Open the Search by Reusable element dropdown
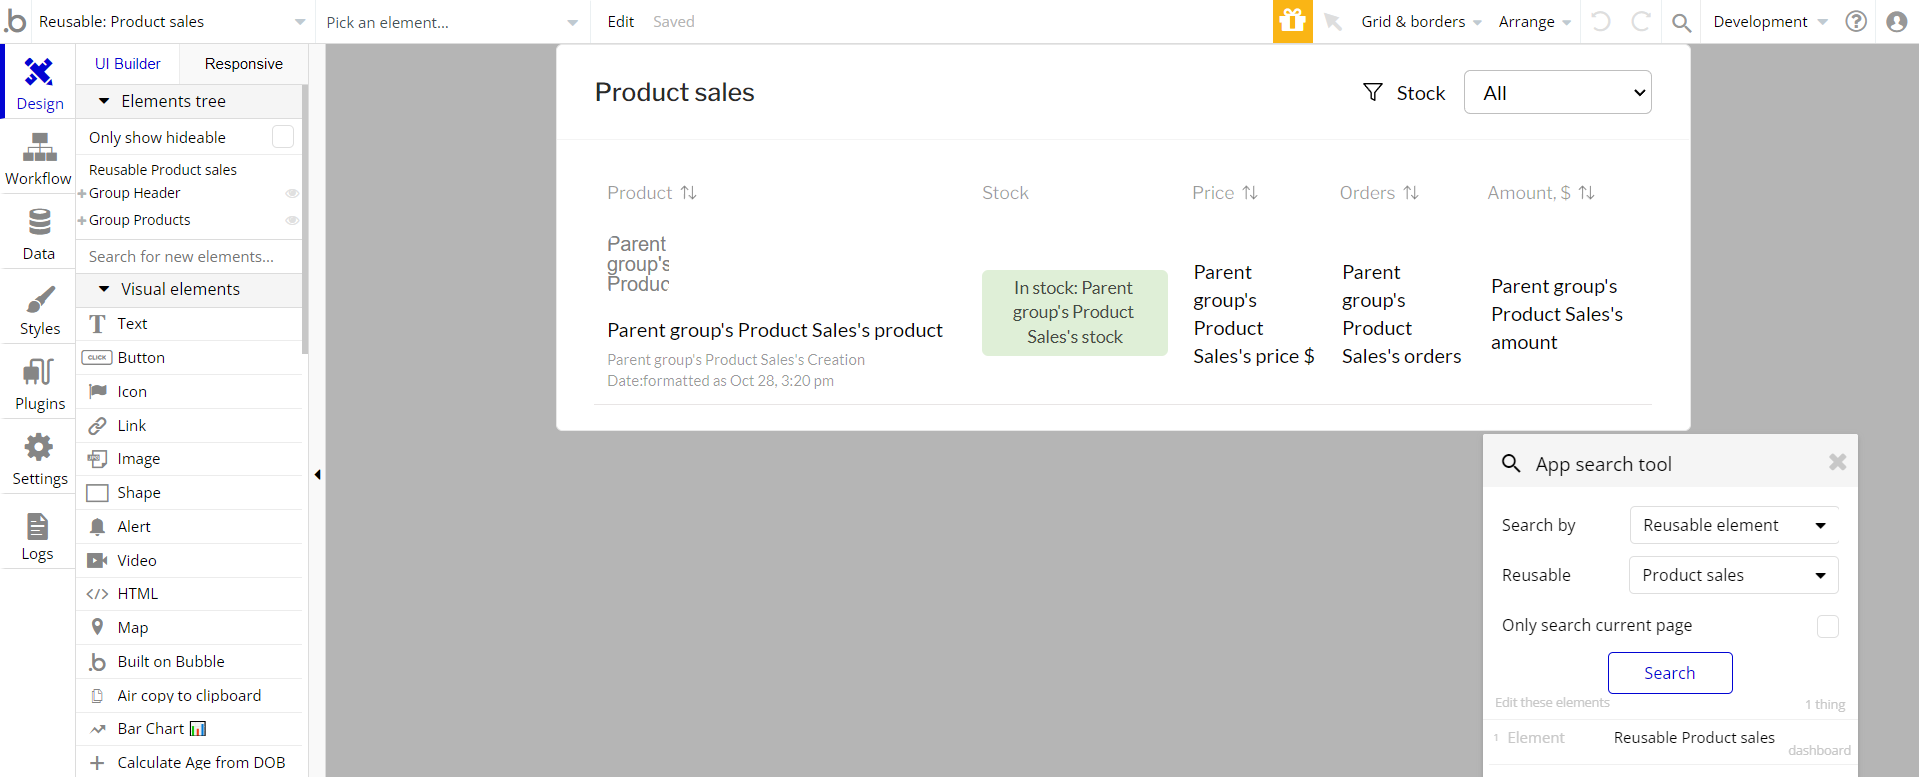The height and width of the screenshot is (777, 1919). pyautogui.click(x=1734, y=525)
